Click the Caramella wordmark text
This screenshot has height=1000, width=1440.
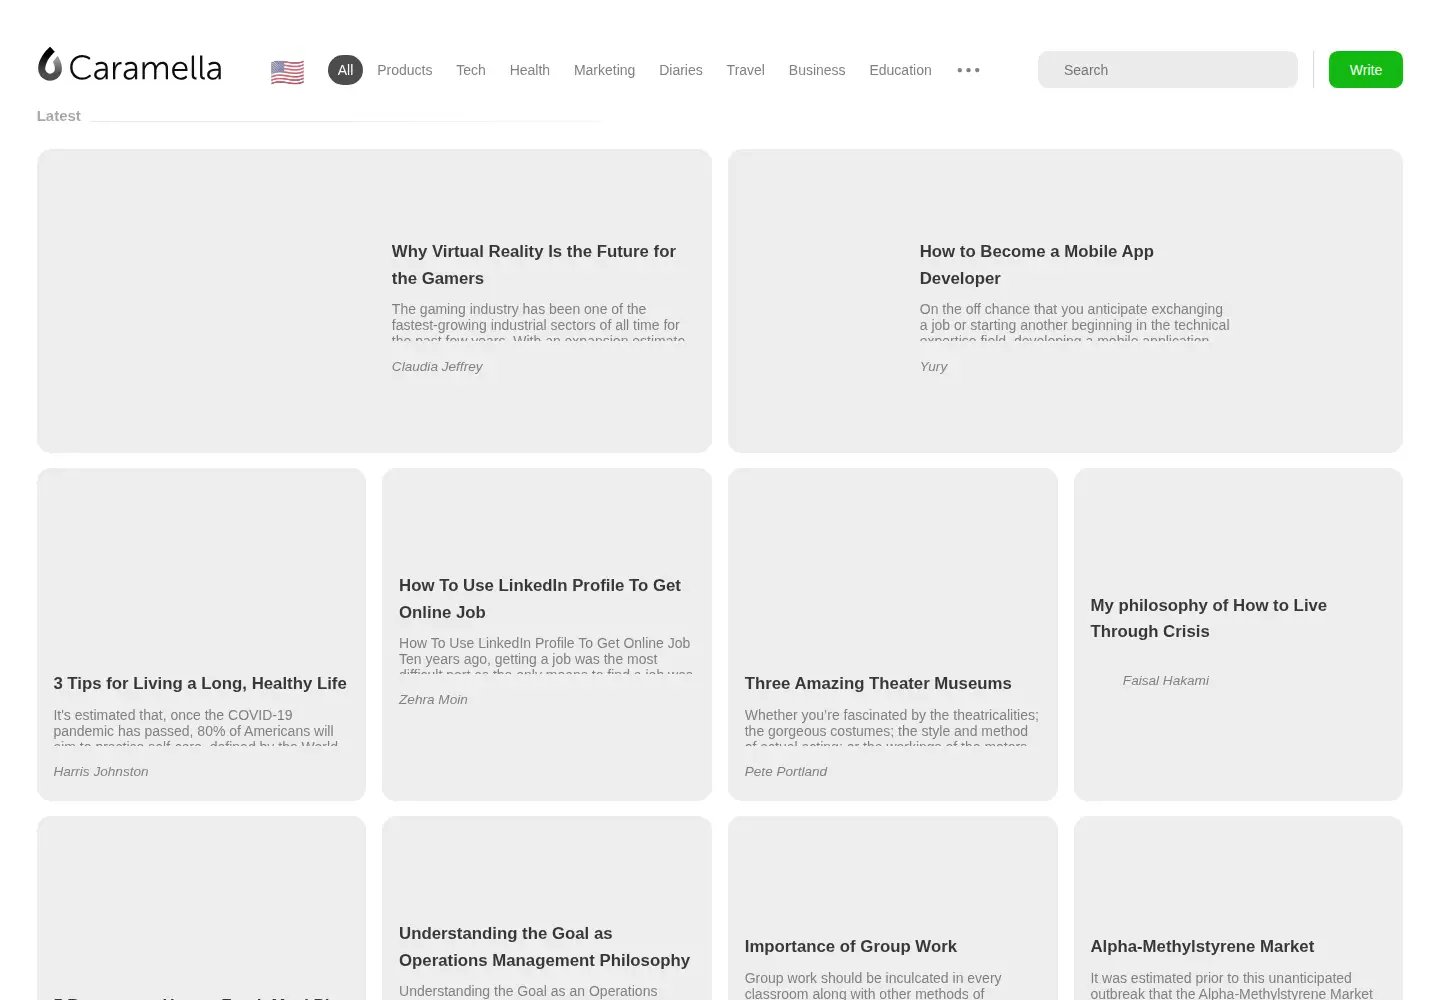coord(145,68)
